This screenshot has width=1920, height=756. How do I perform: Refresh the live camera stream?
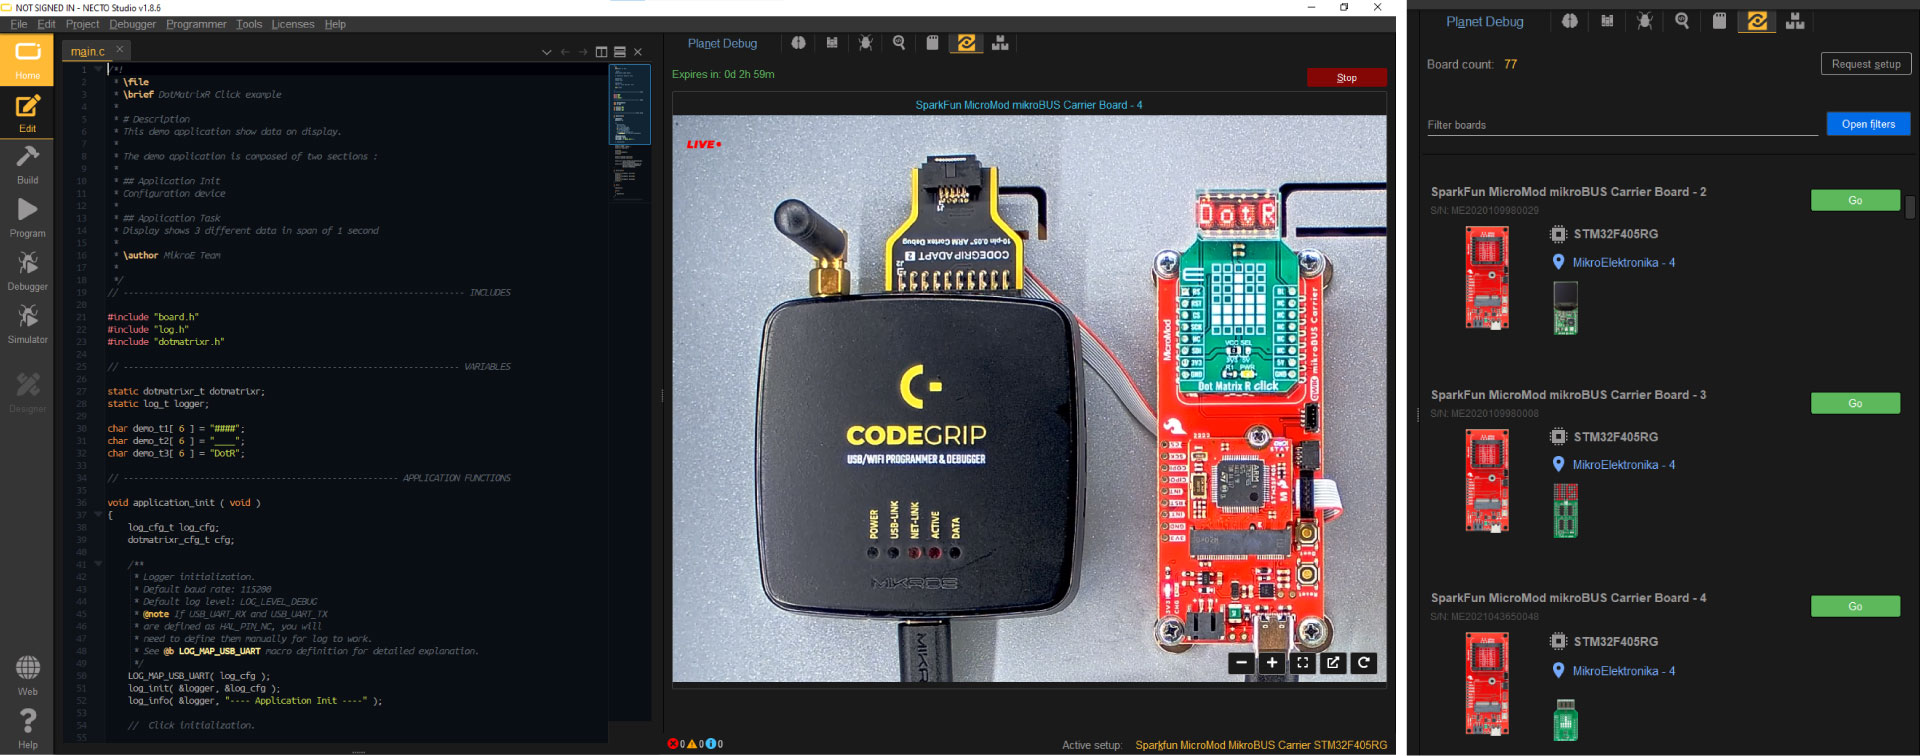point(1364,662)
